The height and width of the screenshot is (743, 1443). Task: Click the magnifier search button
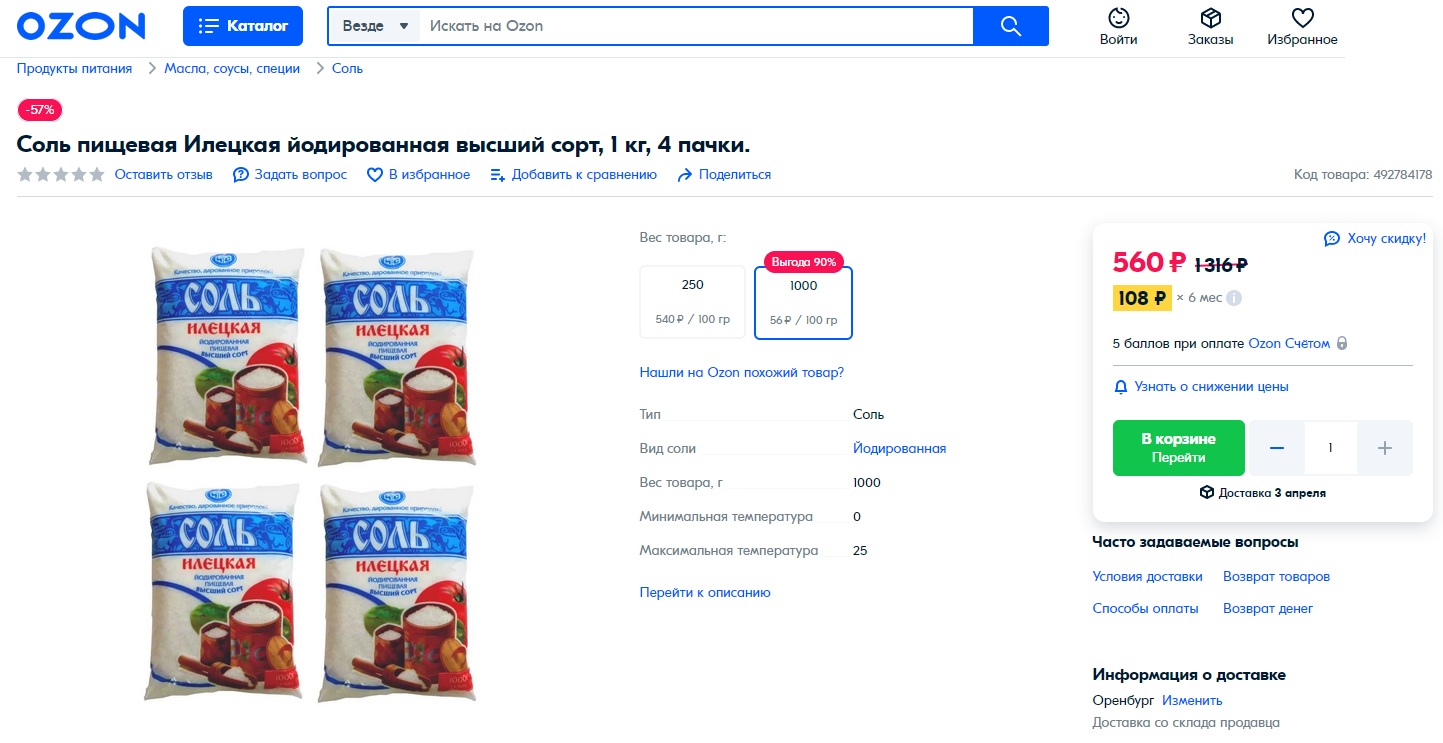tap(1010, 26)
